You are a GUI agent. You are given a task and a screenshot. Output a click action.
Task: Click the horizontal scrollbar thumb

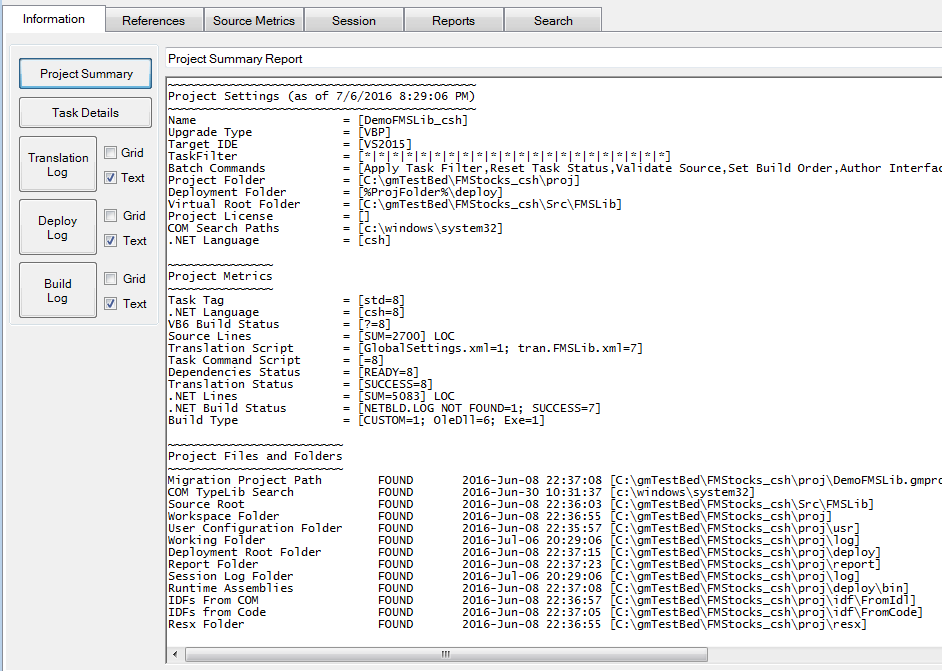tap(445, 654)
